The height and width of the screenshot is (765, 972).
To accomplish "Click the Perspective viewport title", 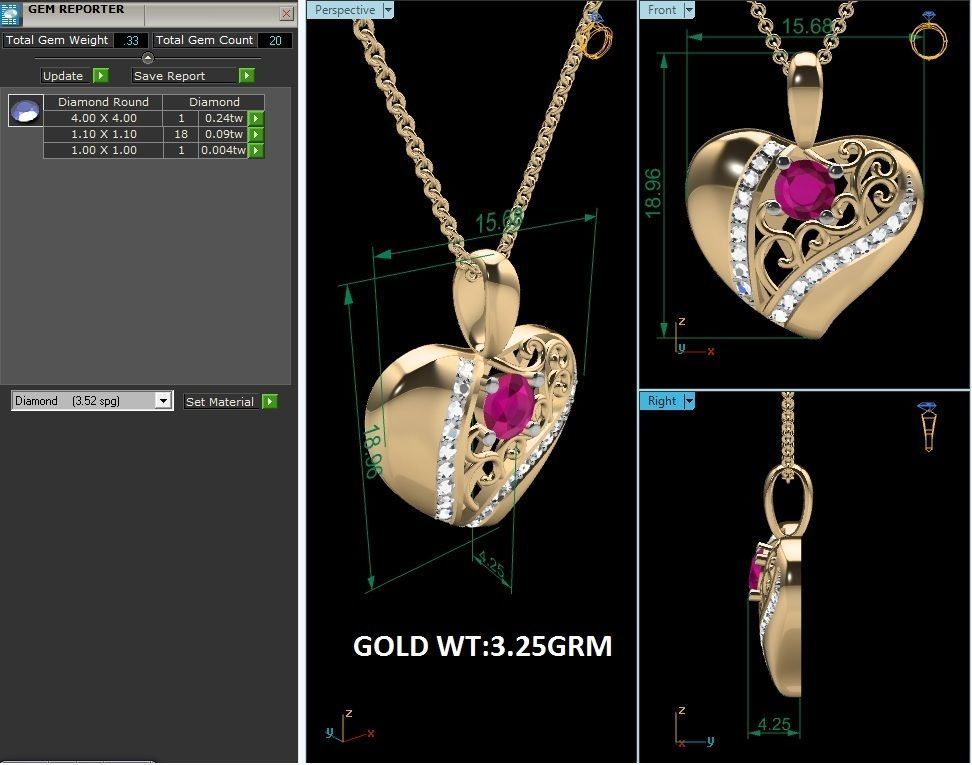I will click(x=345, y=10).
